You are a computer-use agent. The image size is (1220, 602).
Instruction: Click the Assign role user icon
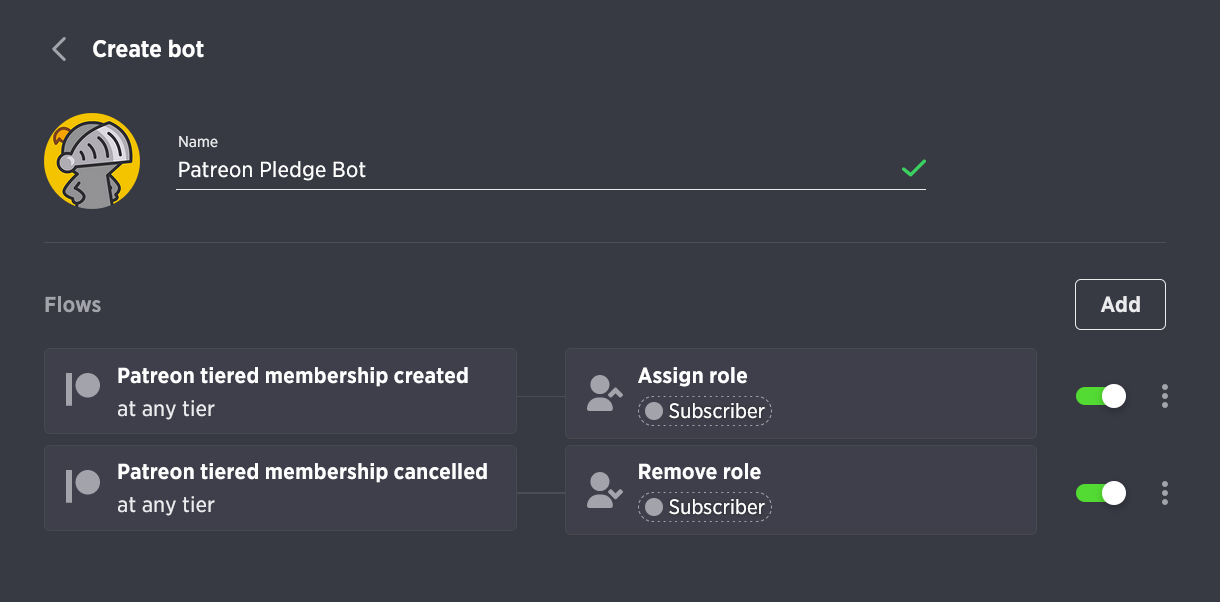pos(605,393)
